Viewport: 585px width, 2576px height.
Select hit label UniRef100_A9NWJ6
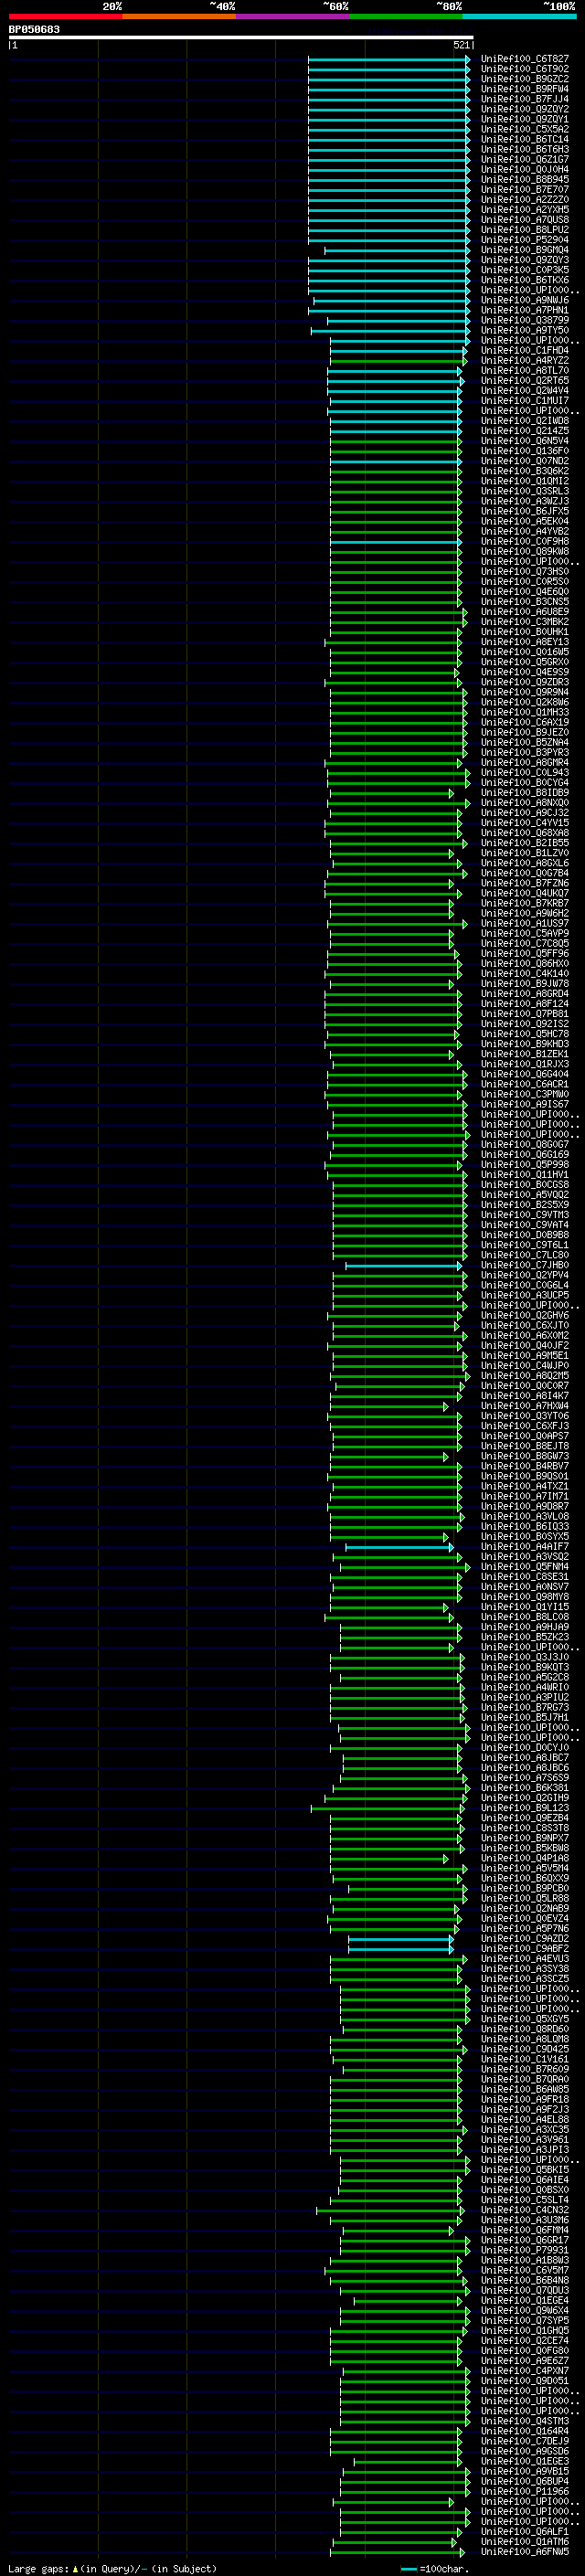[x=524, y=300]
